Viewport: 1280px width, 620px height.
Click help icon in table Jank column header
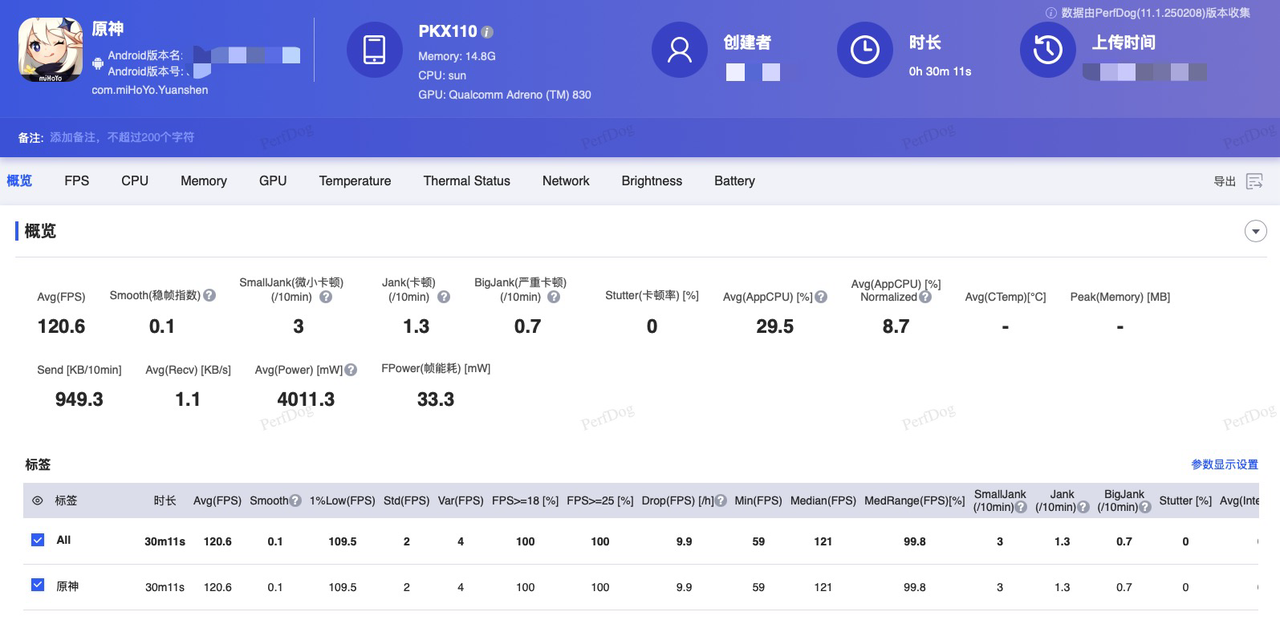point(1082,507)
